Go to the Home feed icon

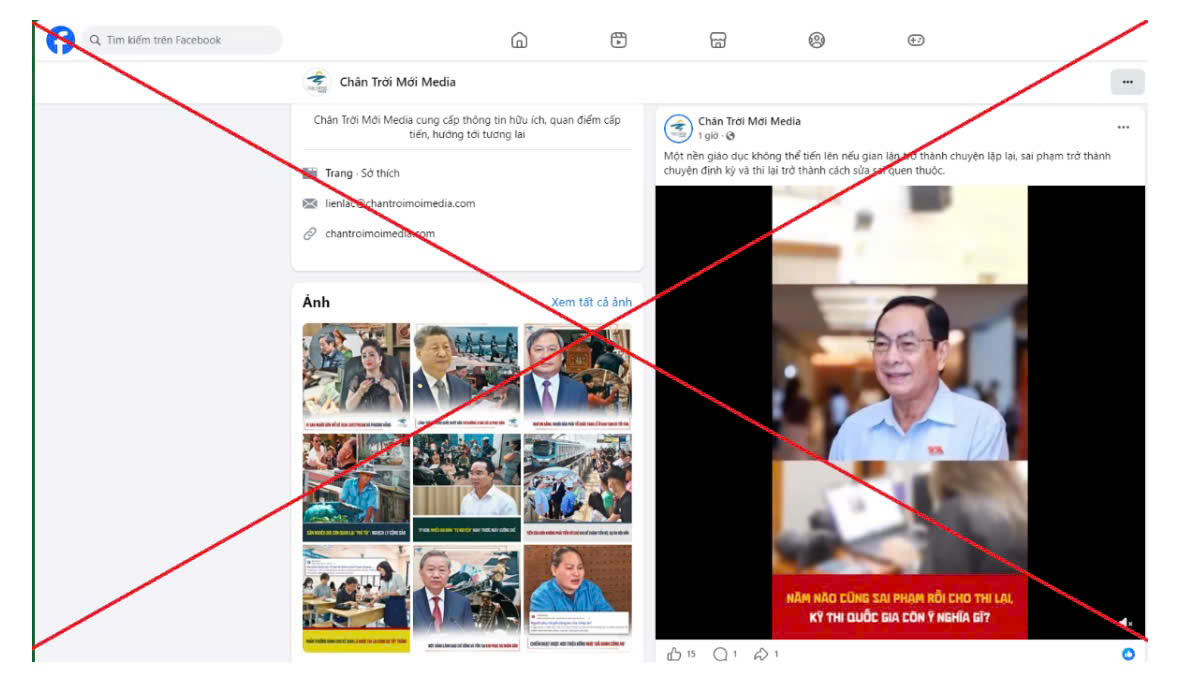point(519,40)
